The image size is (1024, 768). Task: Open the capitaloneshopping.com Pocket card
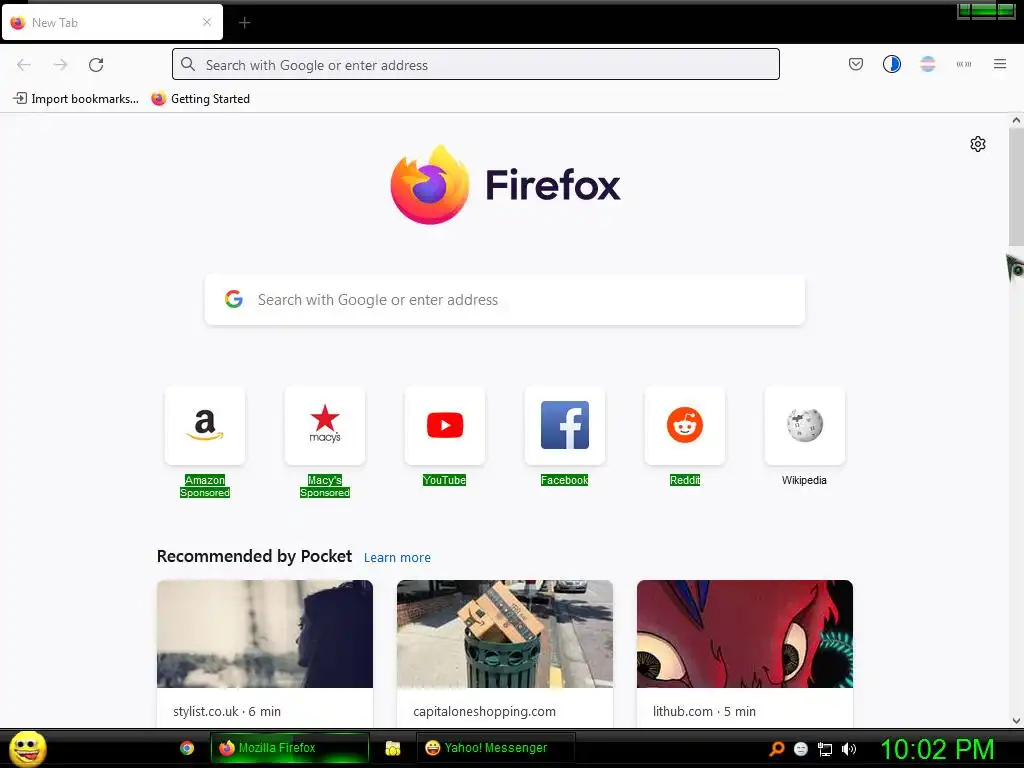point(505,653)
